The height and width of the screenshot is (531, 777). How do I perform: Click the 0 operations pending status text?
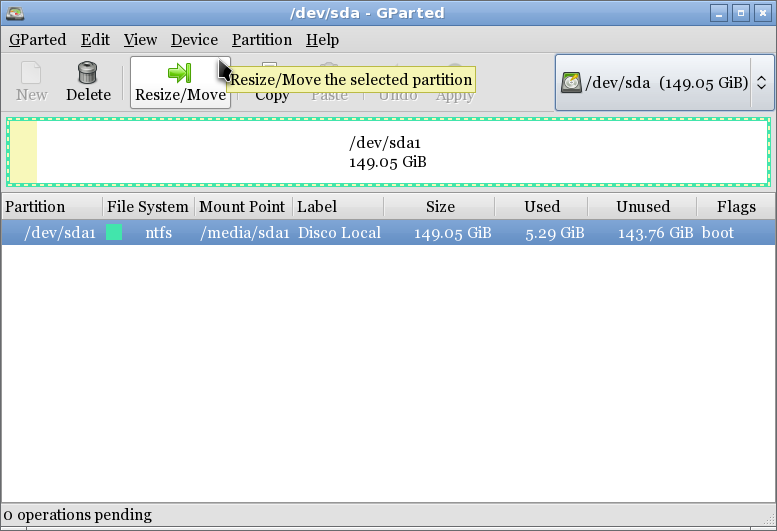click(x=78, y=515)
